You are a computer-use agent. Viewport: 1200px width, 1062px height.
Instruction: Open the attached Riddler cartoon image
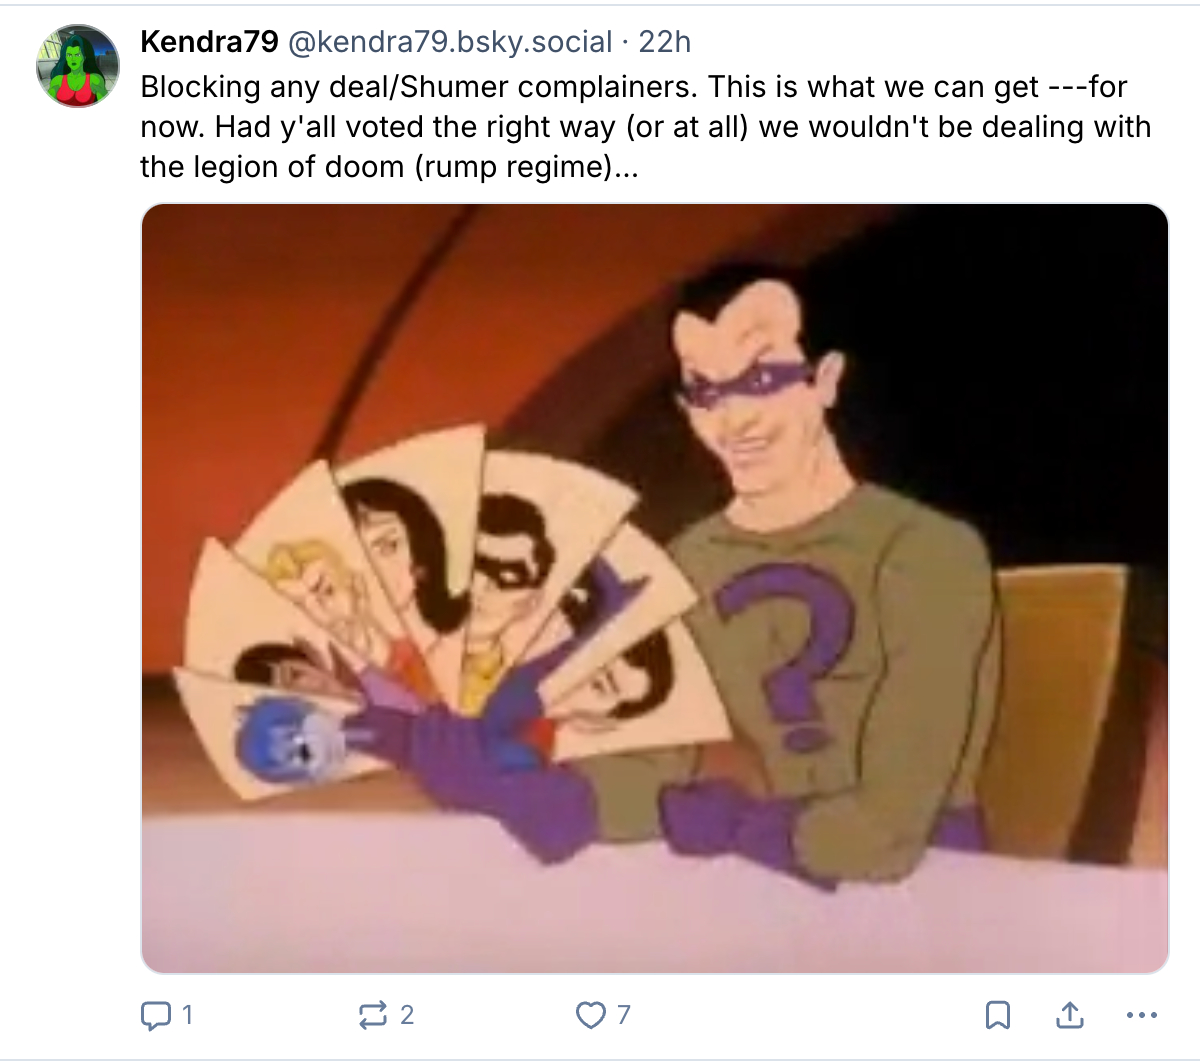pos(655,588)
